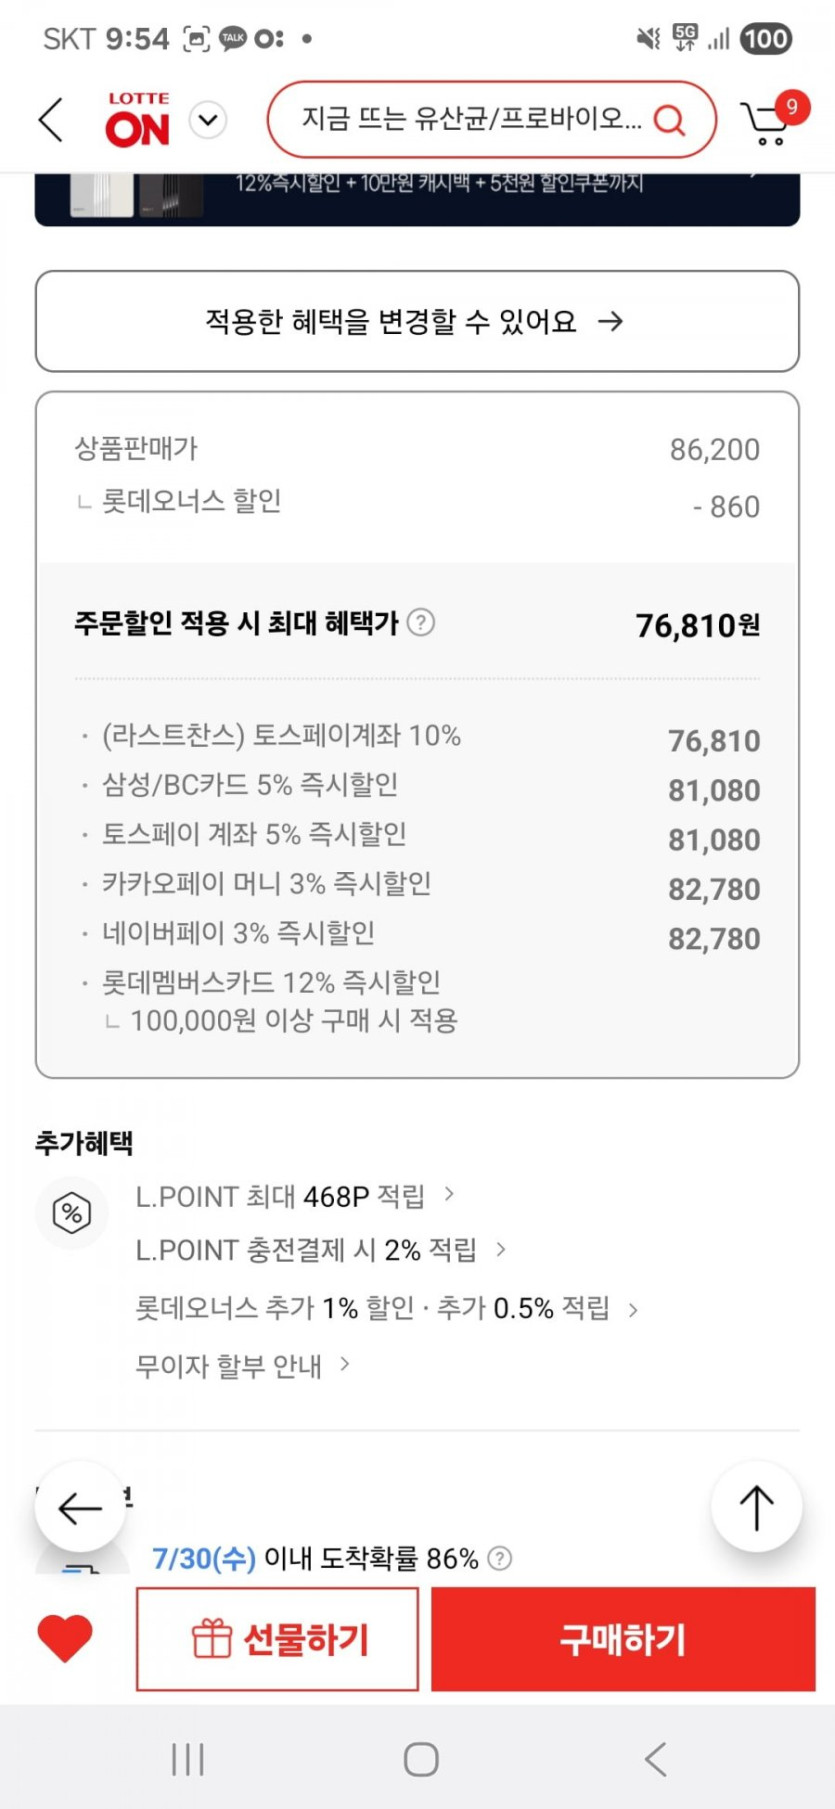Open 롯데오너스 추가 1% 할인 details

pyautogui.click(x=386, y=1308)
